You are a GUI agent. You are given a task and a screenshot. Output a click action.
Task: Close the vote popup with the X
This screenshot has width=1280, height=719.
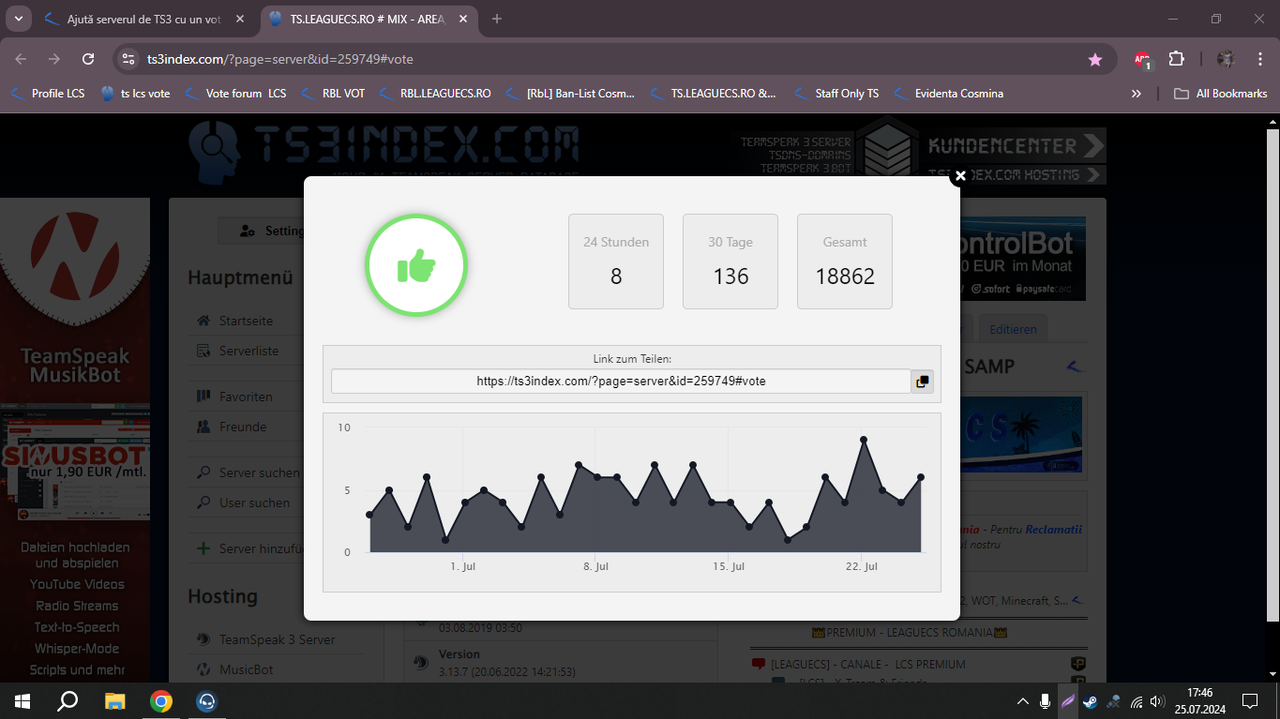[x=960, y=176]
